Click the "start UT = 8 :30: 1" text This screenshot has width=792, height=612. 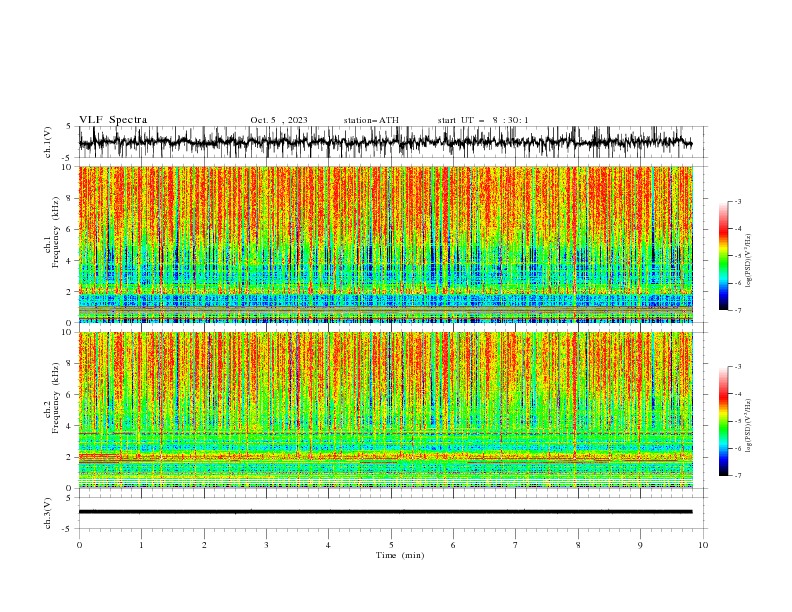point(483,120)
